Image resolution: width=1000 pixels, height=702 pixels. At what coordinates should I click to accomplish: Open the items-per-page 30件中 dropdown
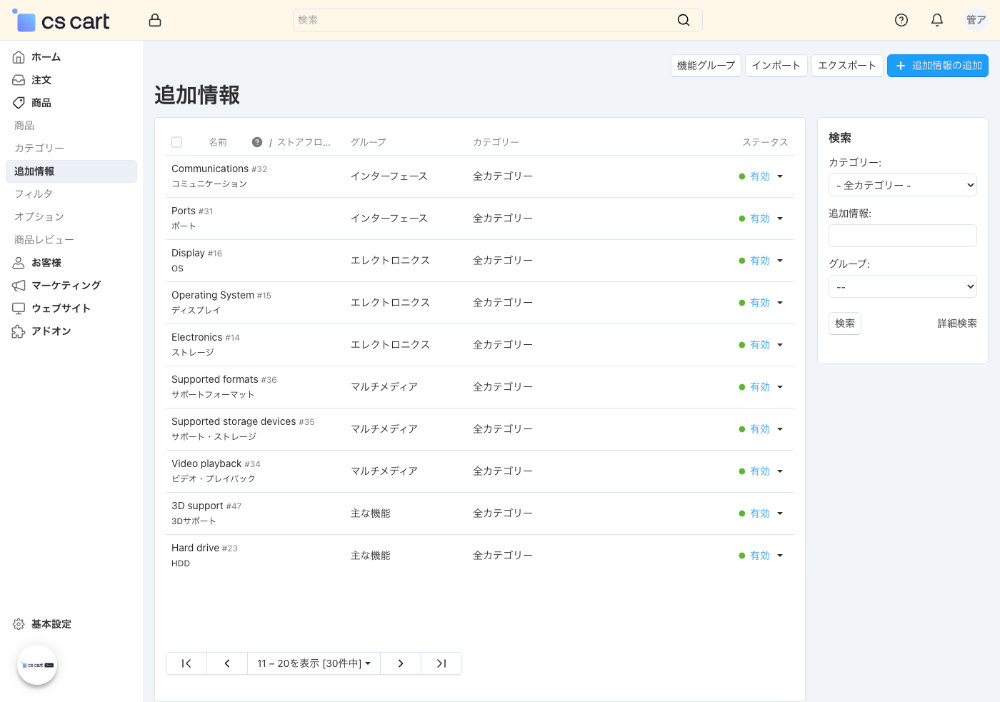314,663
